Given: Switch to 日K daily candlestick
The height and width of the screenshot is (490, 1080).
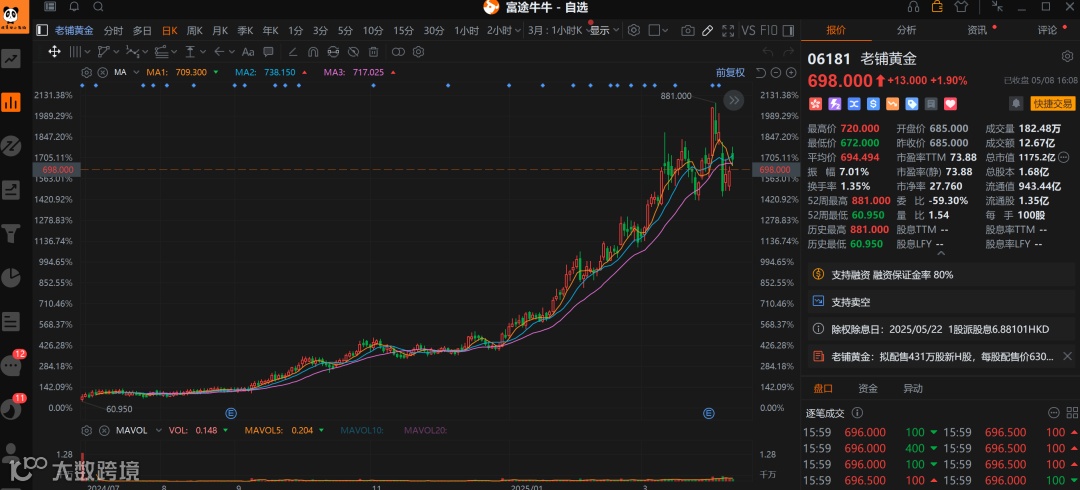Looking at the screenshot, I should [169, 30].
